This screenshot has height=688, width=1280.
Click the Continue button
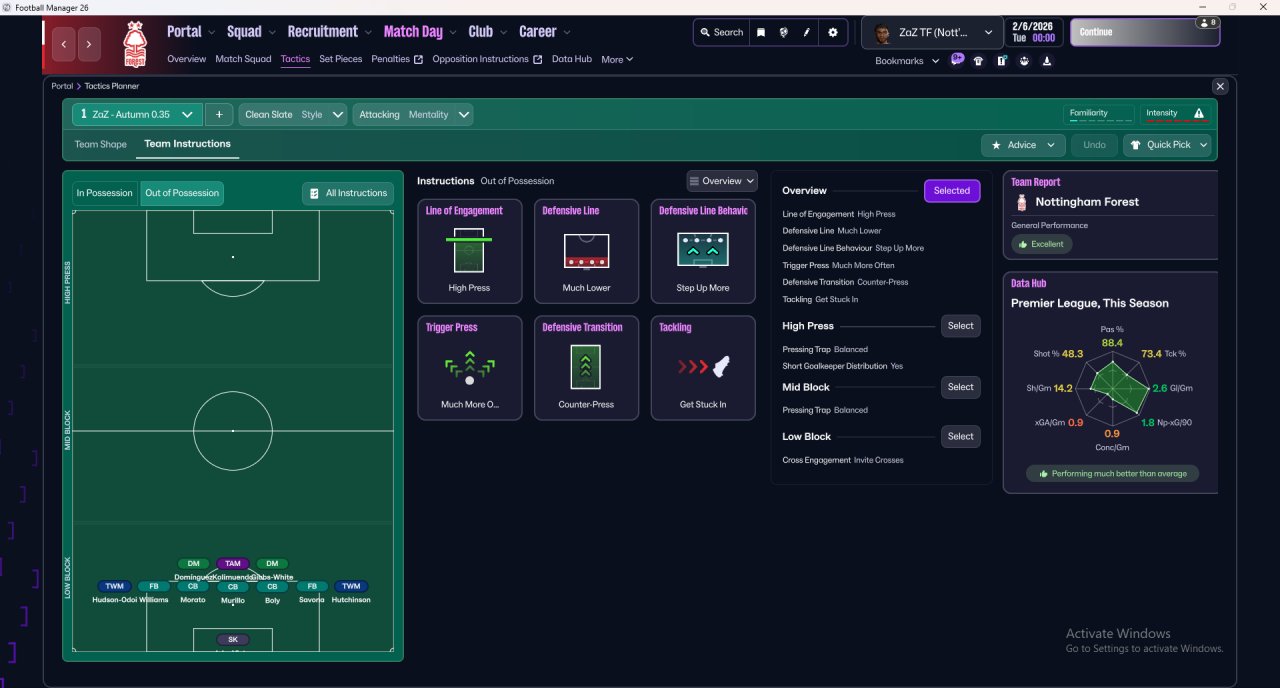click(1145, 32)
